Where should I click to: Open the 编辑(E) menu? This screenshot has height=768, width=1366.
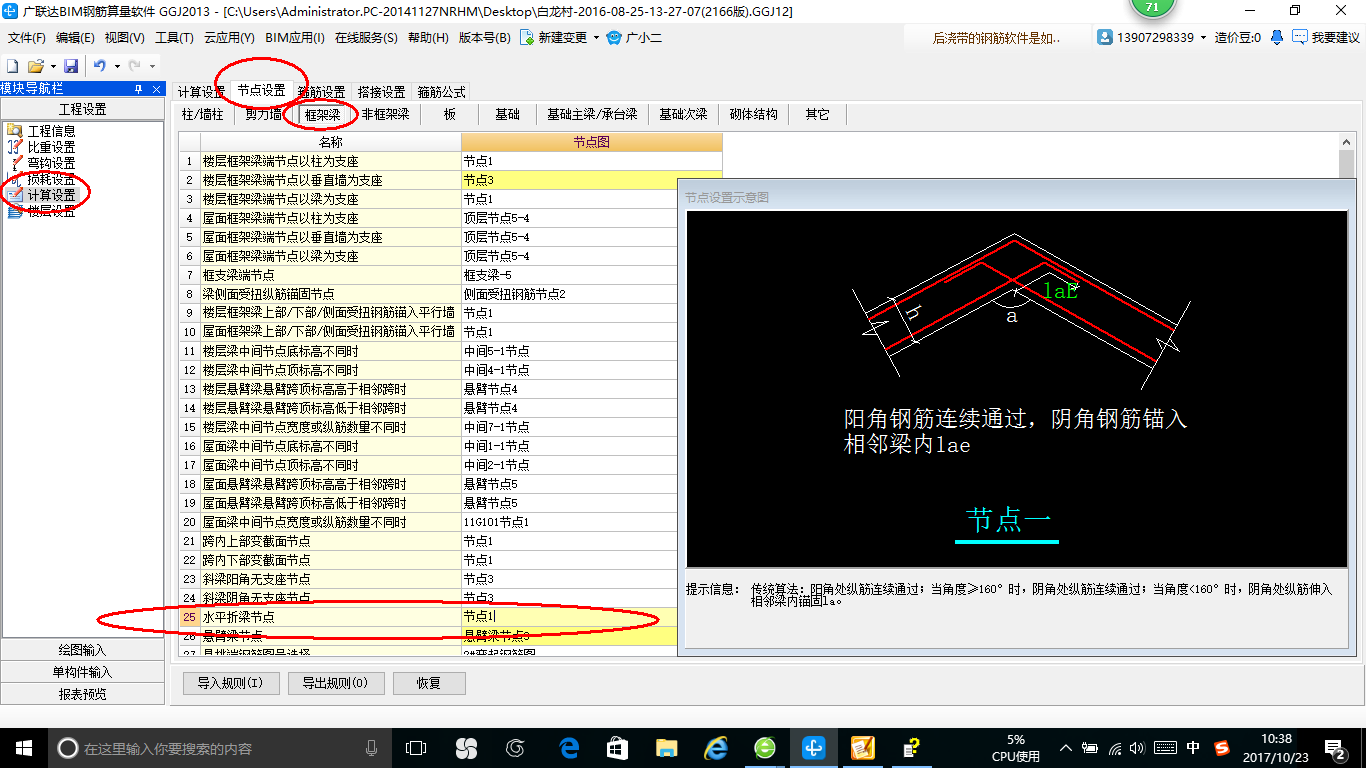pyautogui.click(x=75, y=38)
